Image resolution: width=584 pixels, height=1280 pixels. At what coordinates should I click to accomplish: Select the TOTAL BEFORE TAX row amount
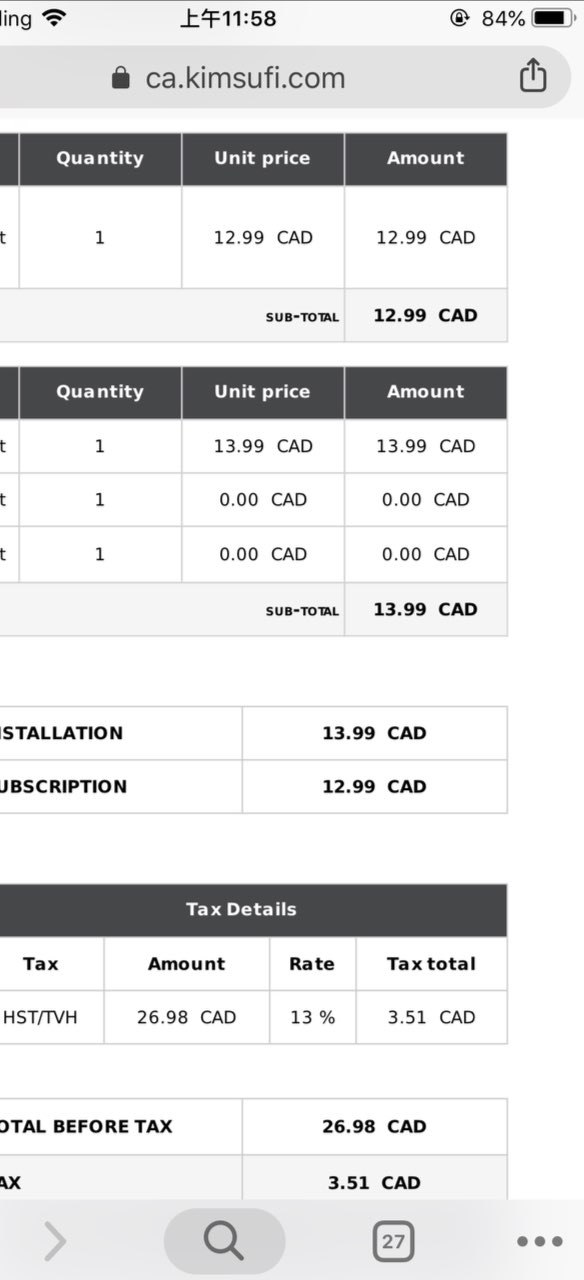[374, 1126]
